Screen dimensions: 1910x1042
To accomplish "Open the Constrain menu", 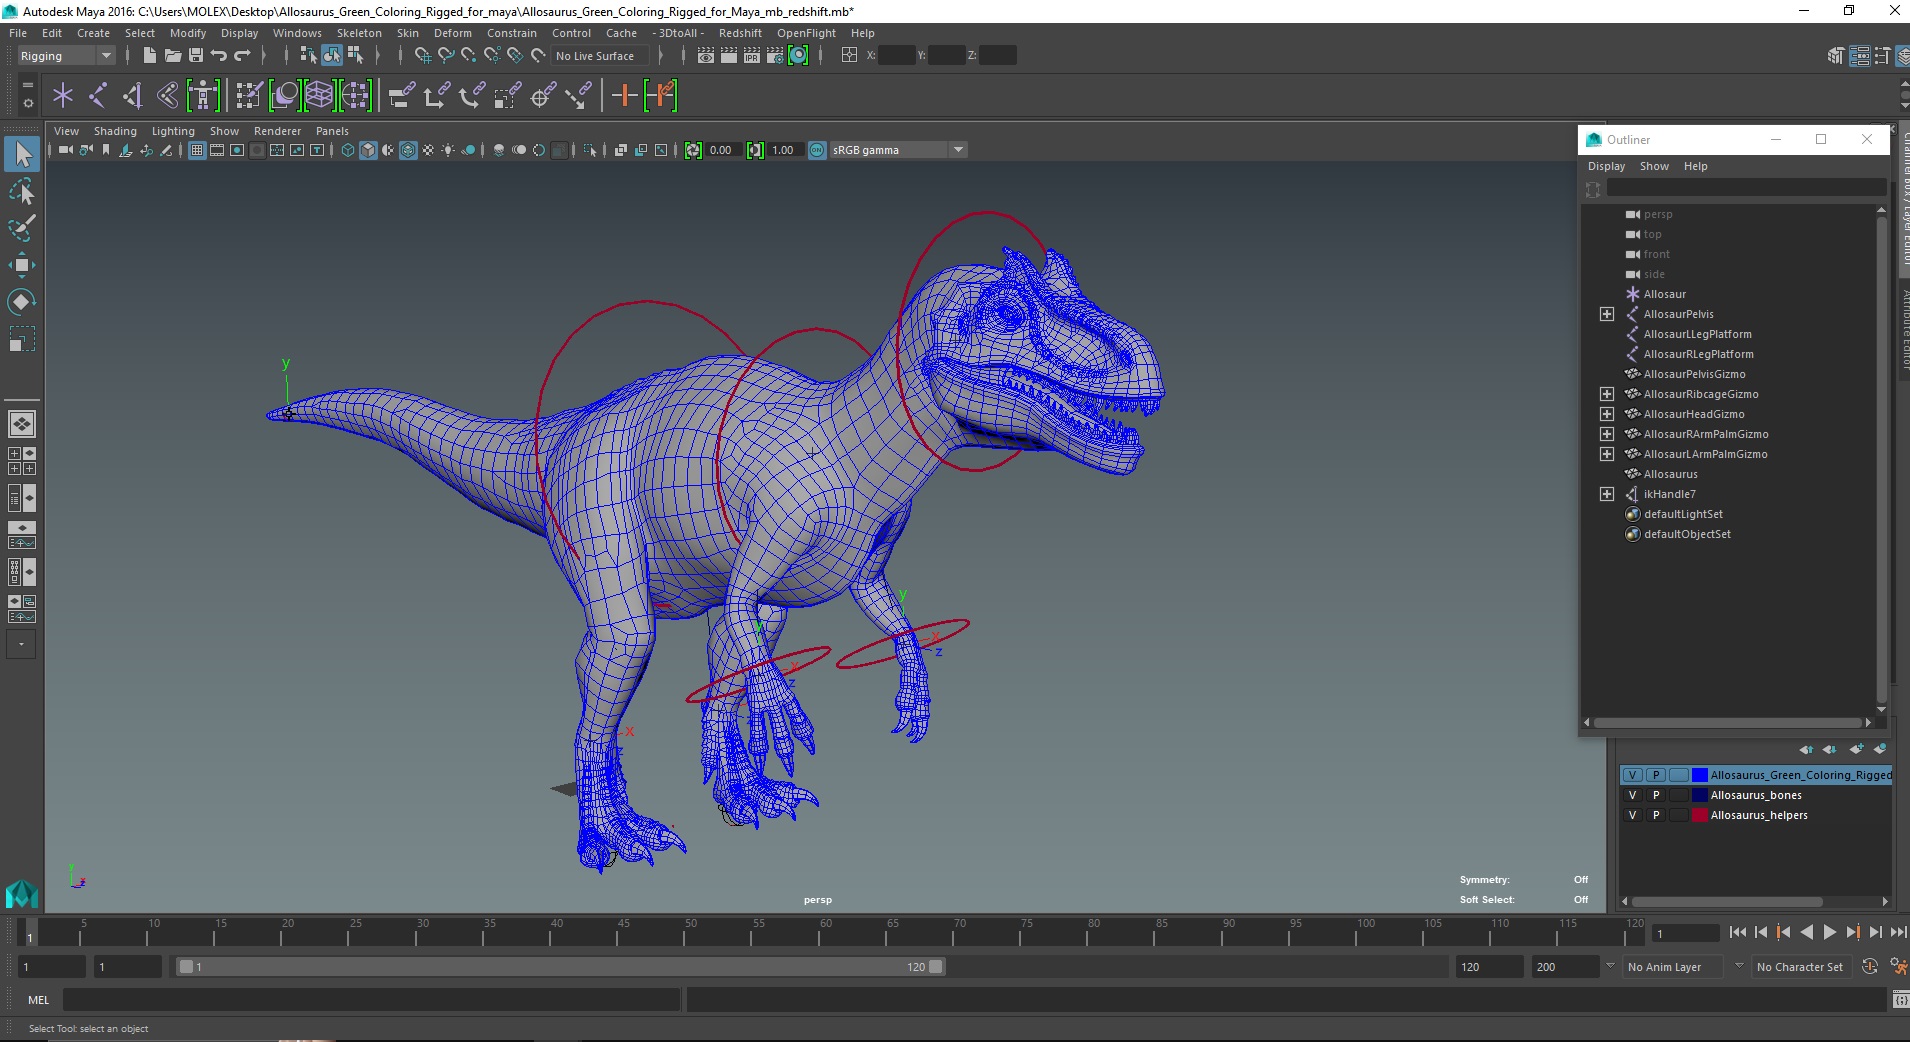I will coord(512,33).
